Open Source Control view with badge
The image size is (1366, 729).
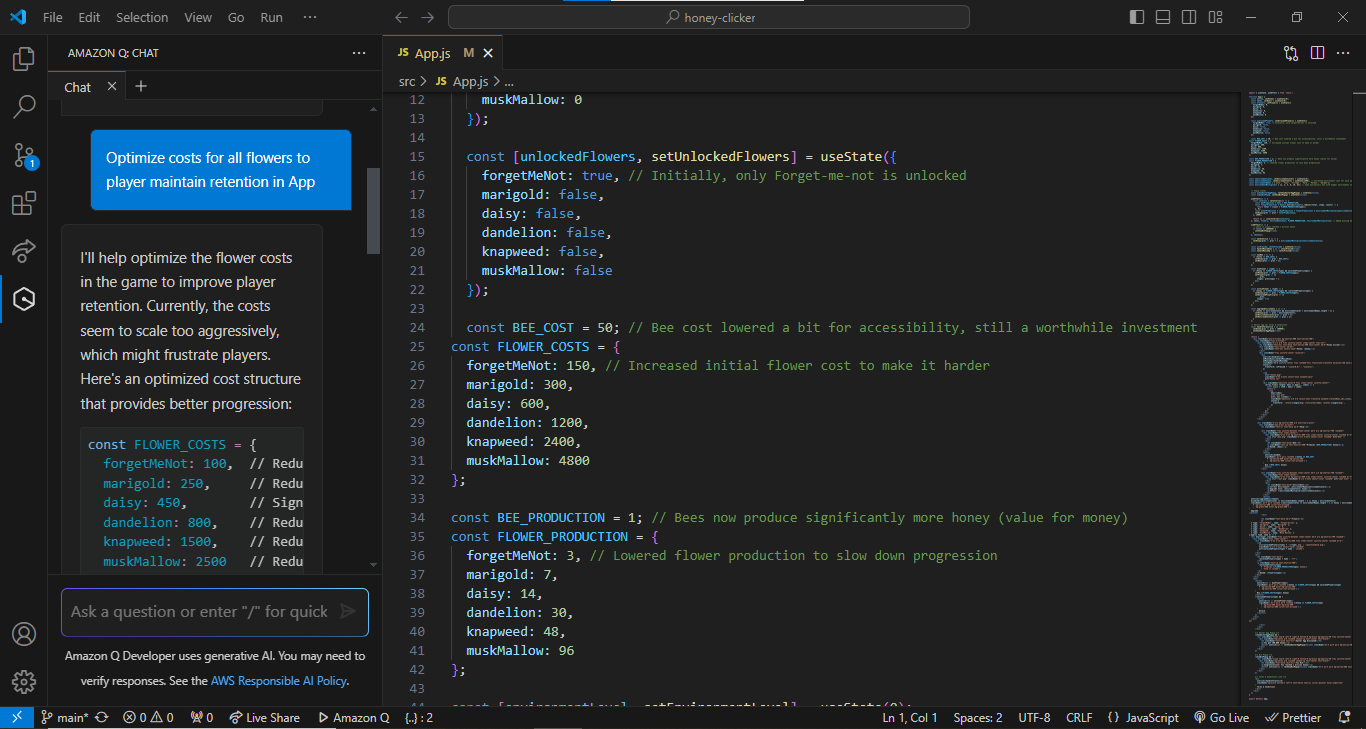[24, 155]
